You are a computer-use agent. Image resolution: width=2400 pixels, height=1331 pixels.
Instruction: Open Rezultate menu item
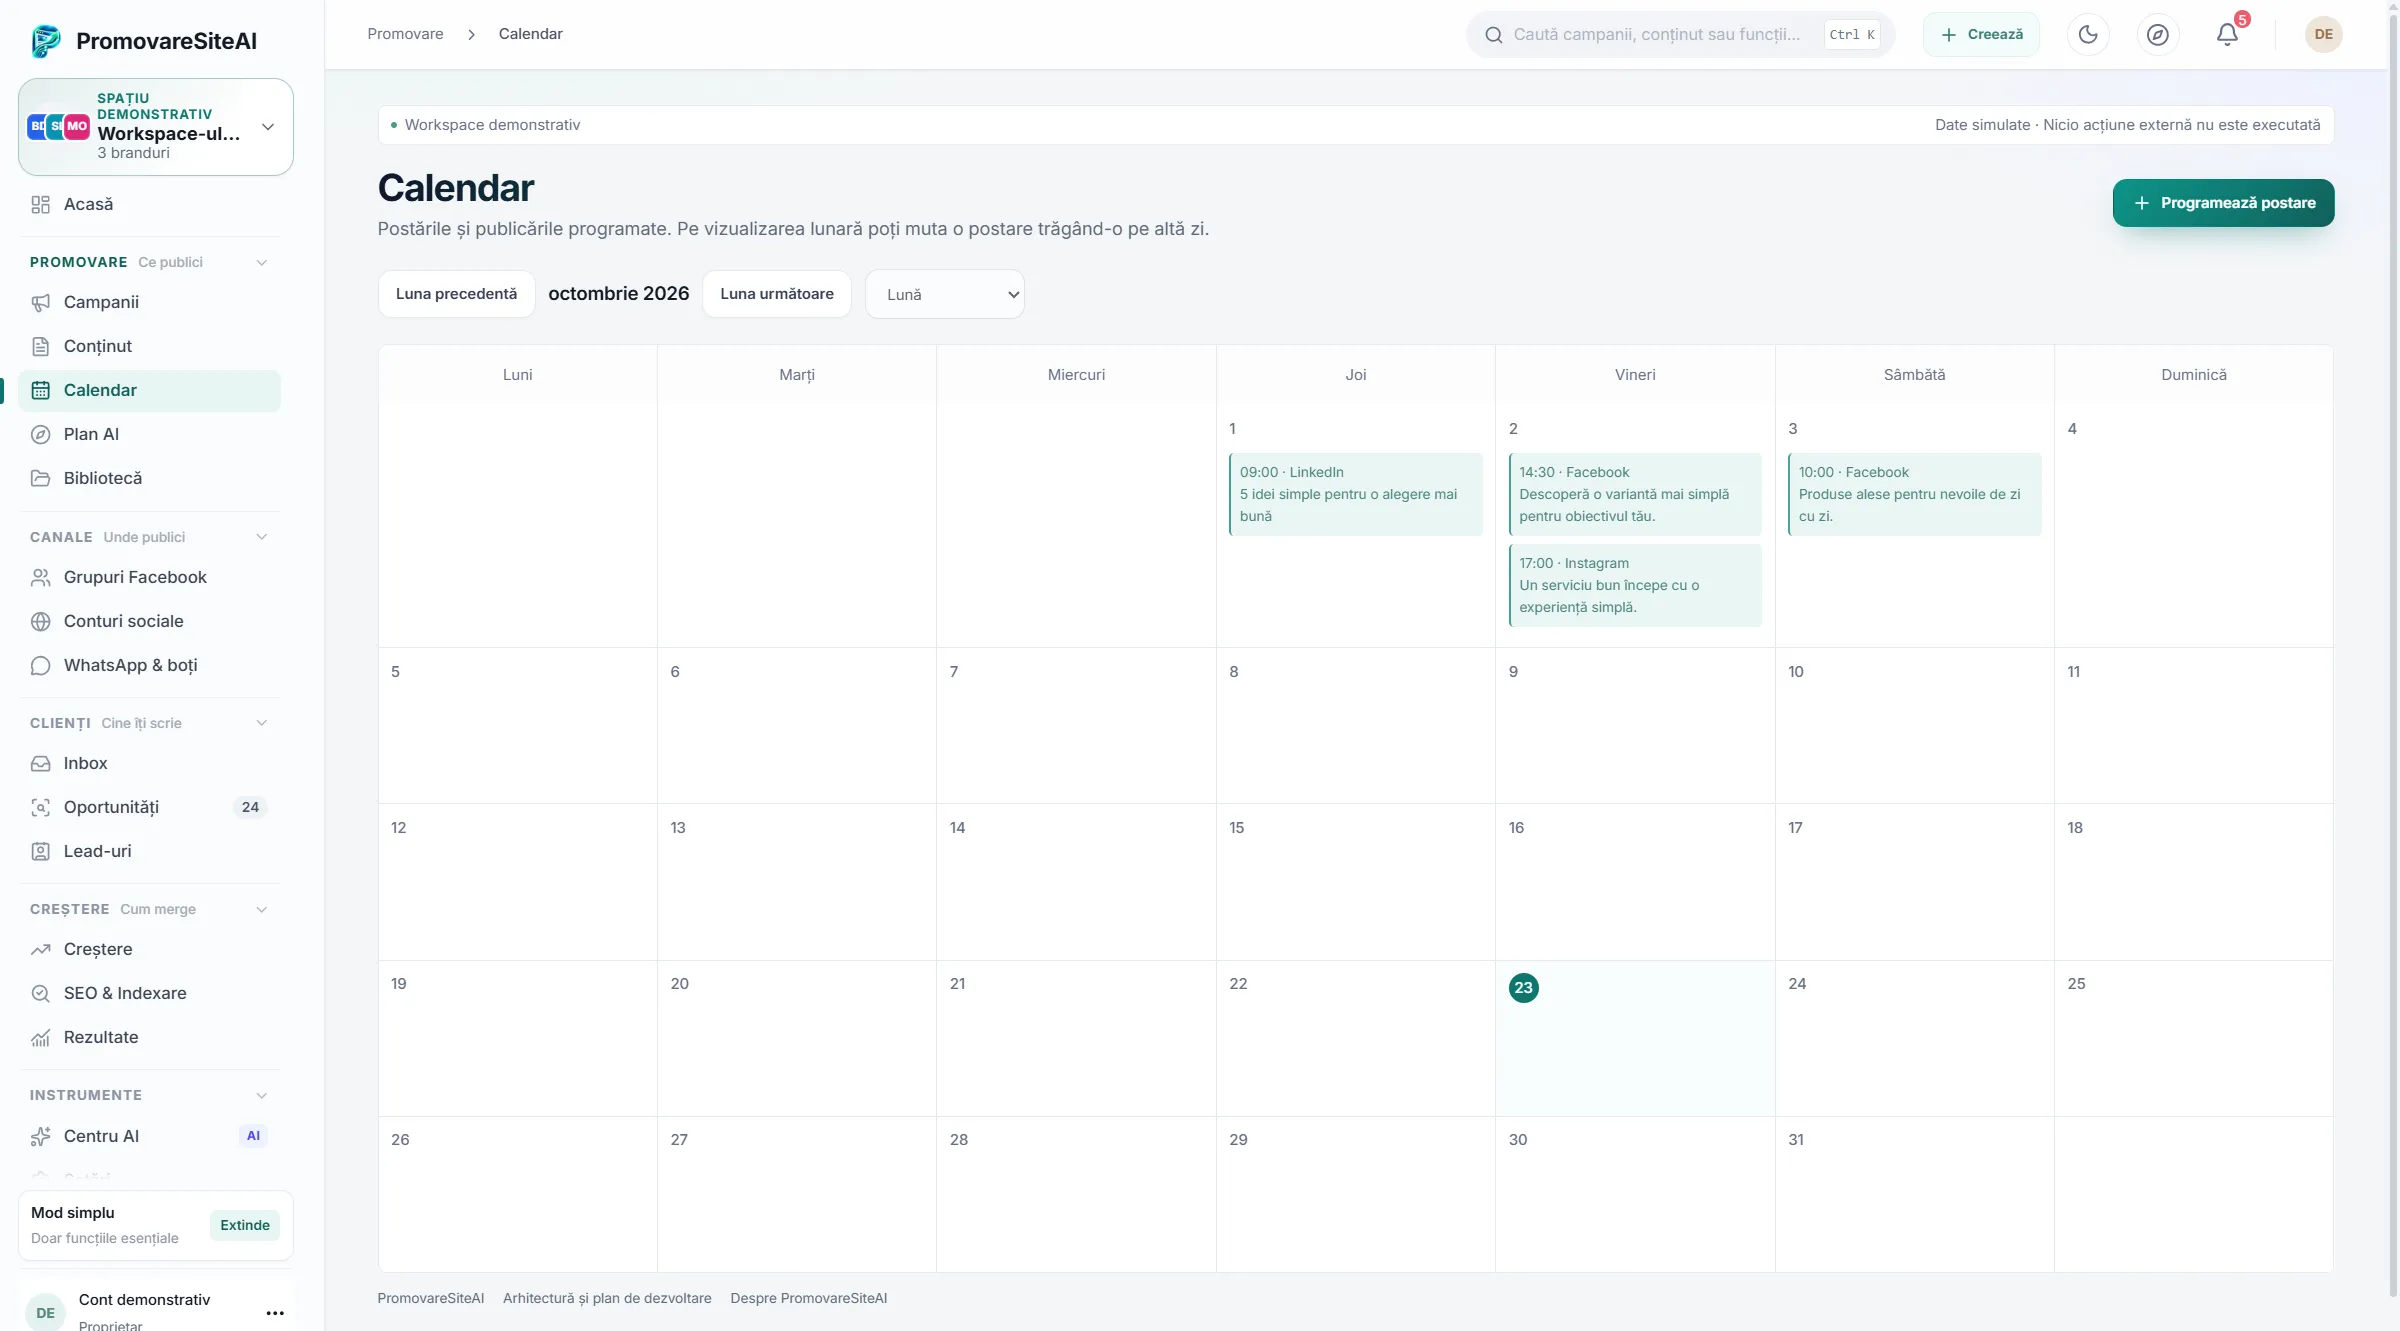(149, 1037)
